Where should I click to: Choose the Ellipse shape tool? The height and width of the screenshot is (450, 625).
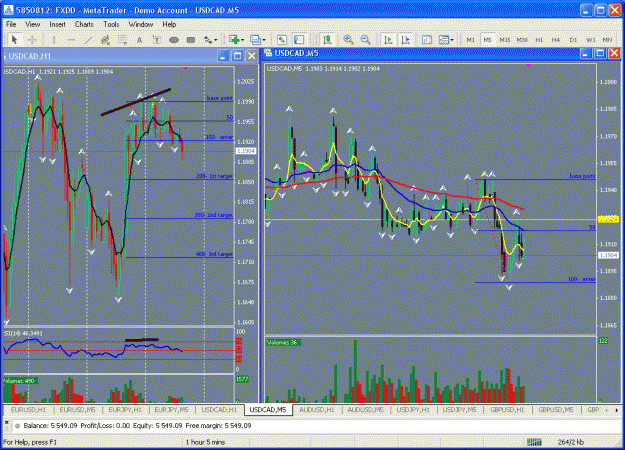point(174,40)
